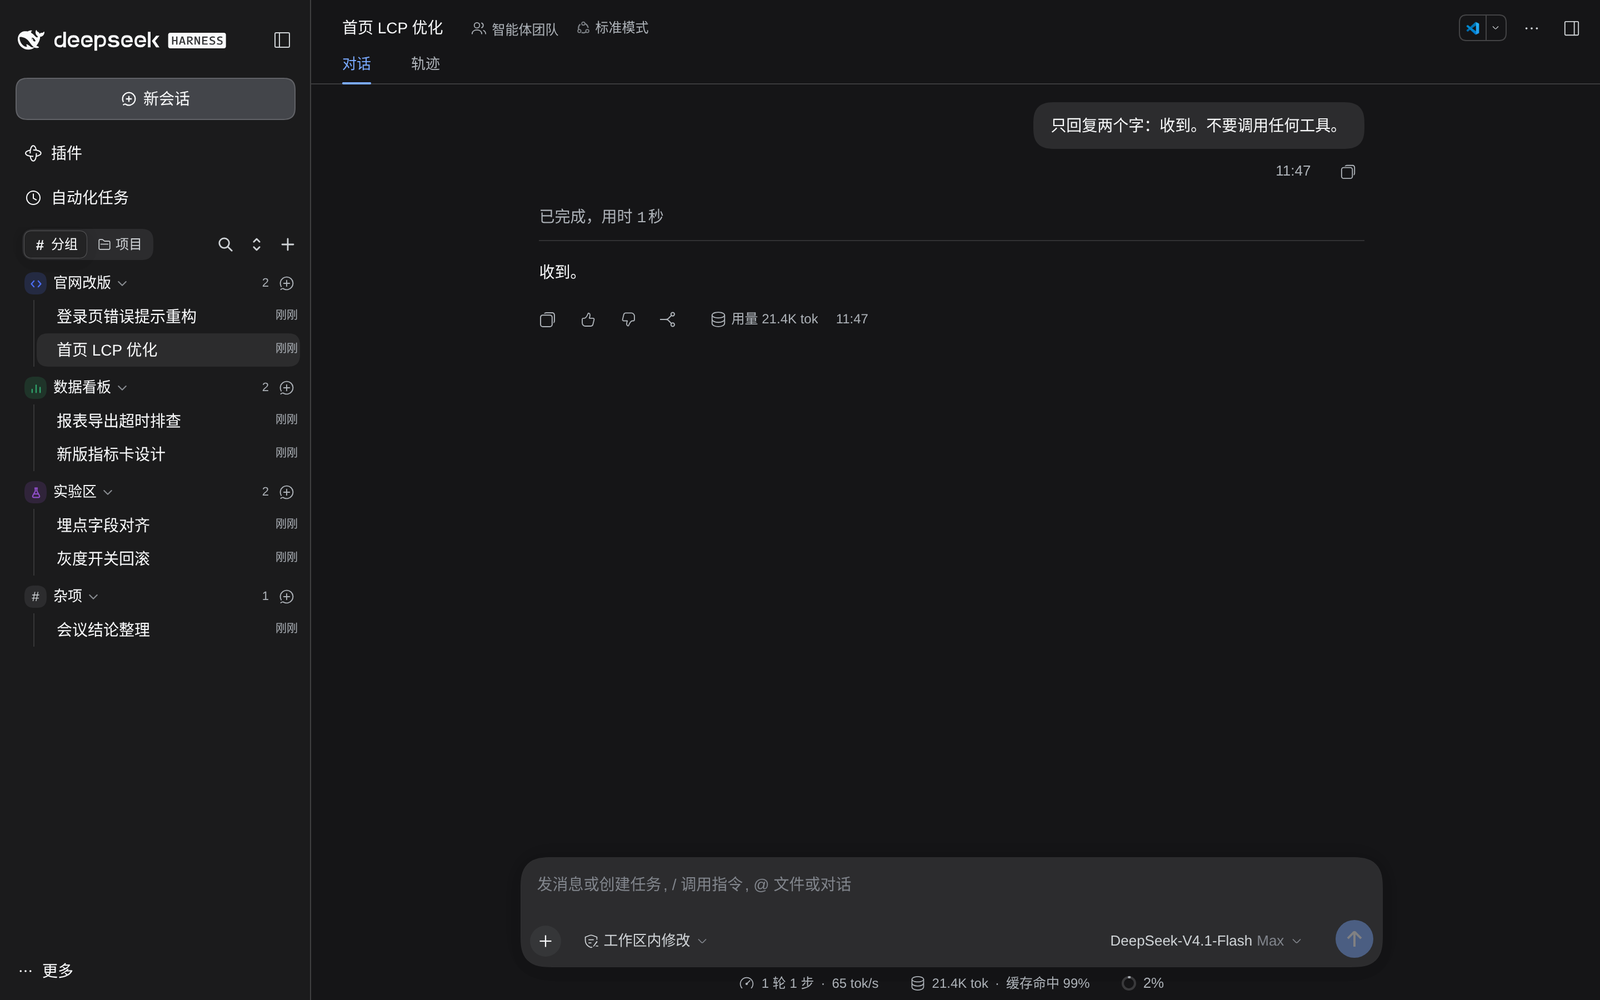Collapse the left sidebar panel icon

[x=282, y=40]
